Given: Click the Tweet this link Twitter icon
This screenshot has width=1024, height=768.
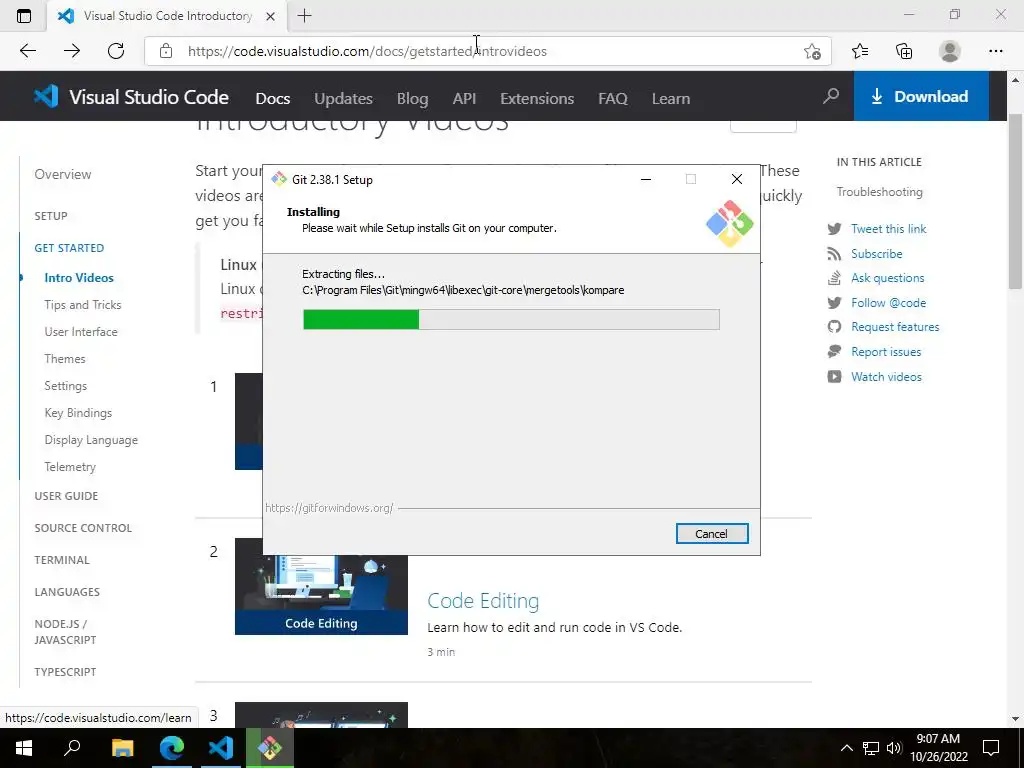Looking at the screenshot, I should point(834,229).
